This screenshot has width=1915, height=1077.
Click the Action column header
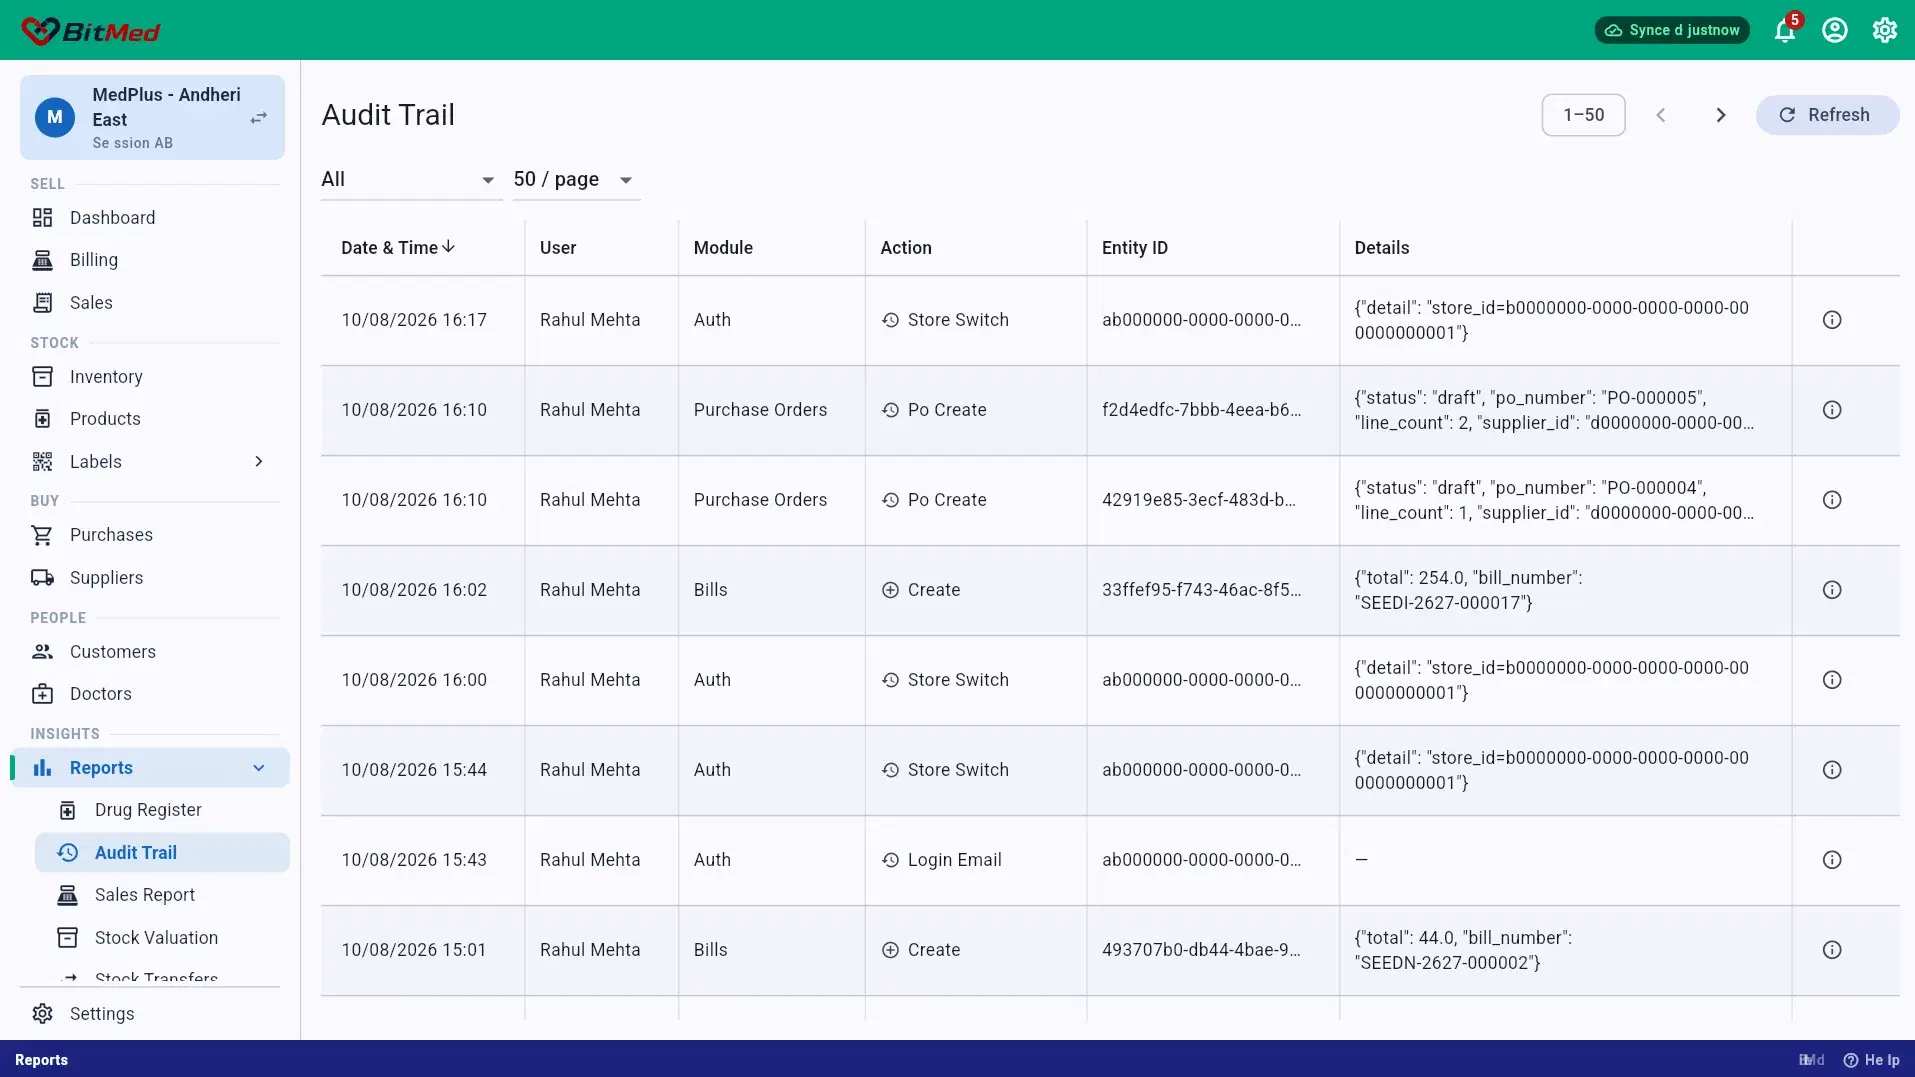coord(905,248)
